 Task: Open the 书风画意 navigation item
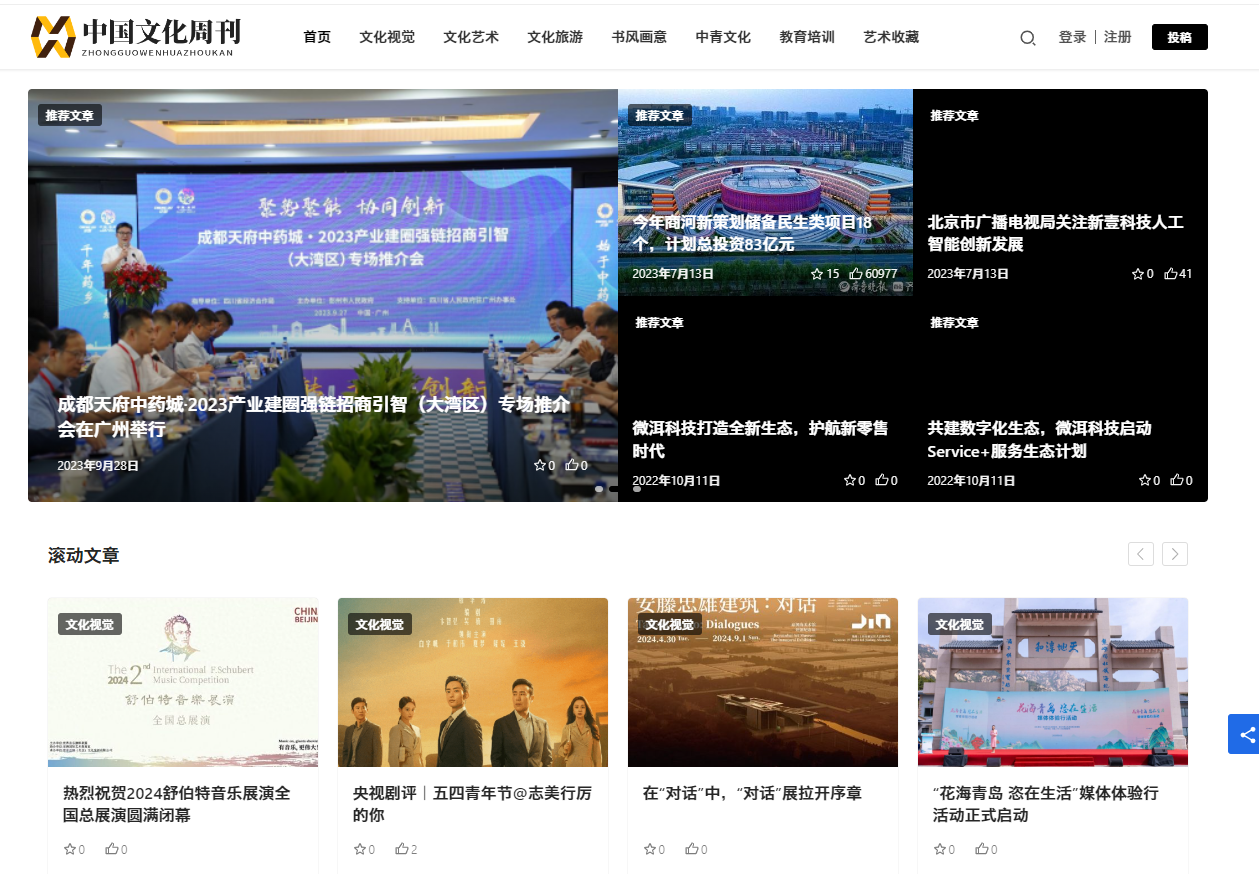click(x=639, y=37)
